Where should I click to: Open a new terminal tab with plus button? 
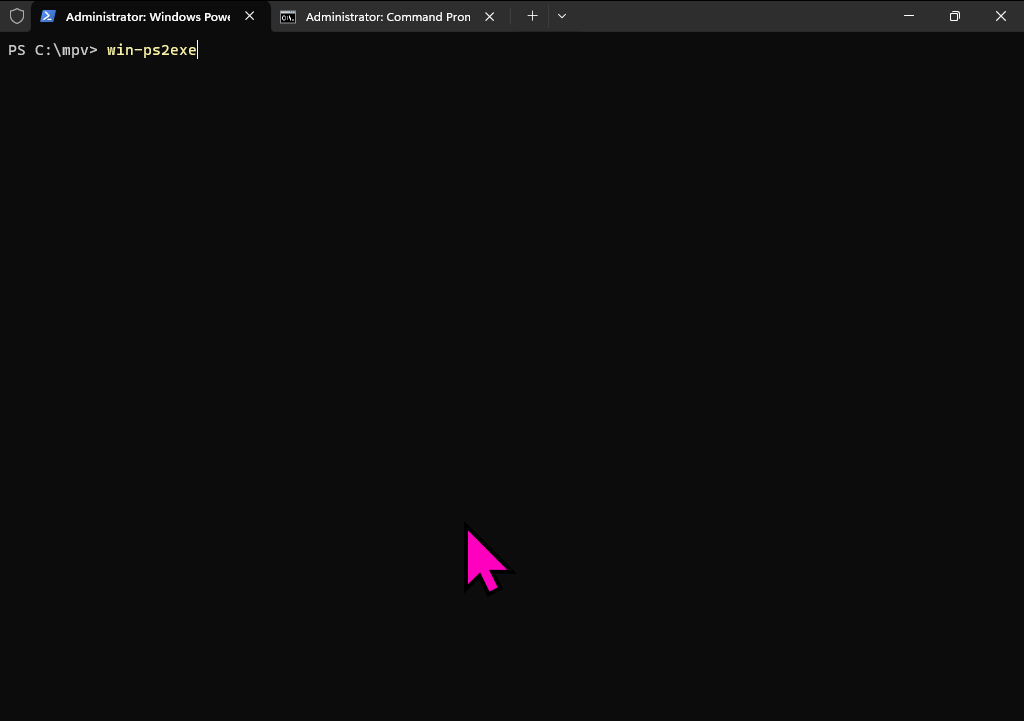pos(532,16)
